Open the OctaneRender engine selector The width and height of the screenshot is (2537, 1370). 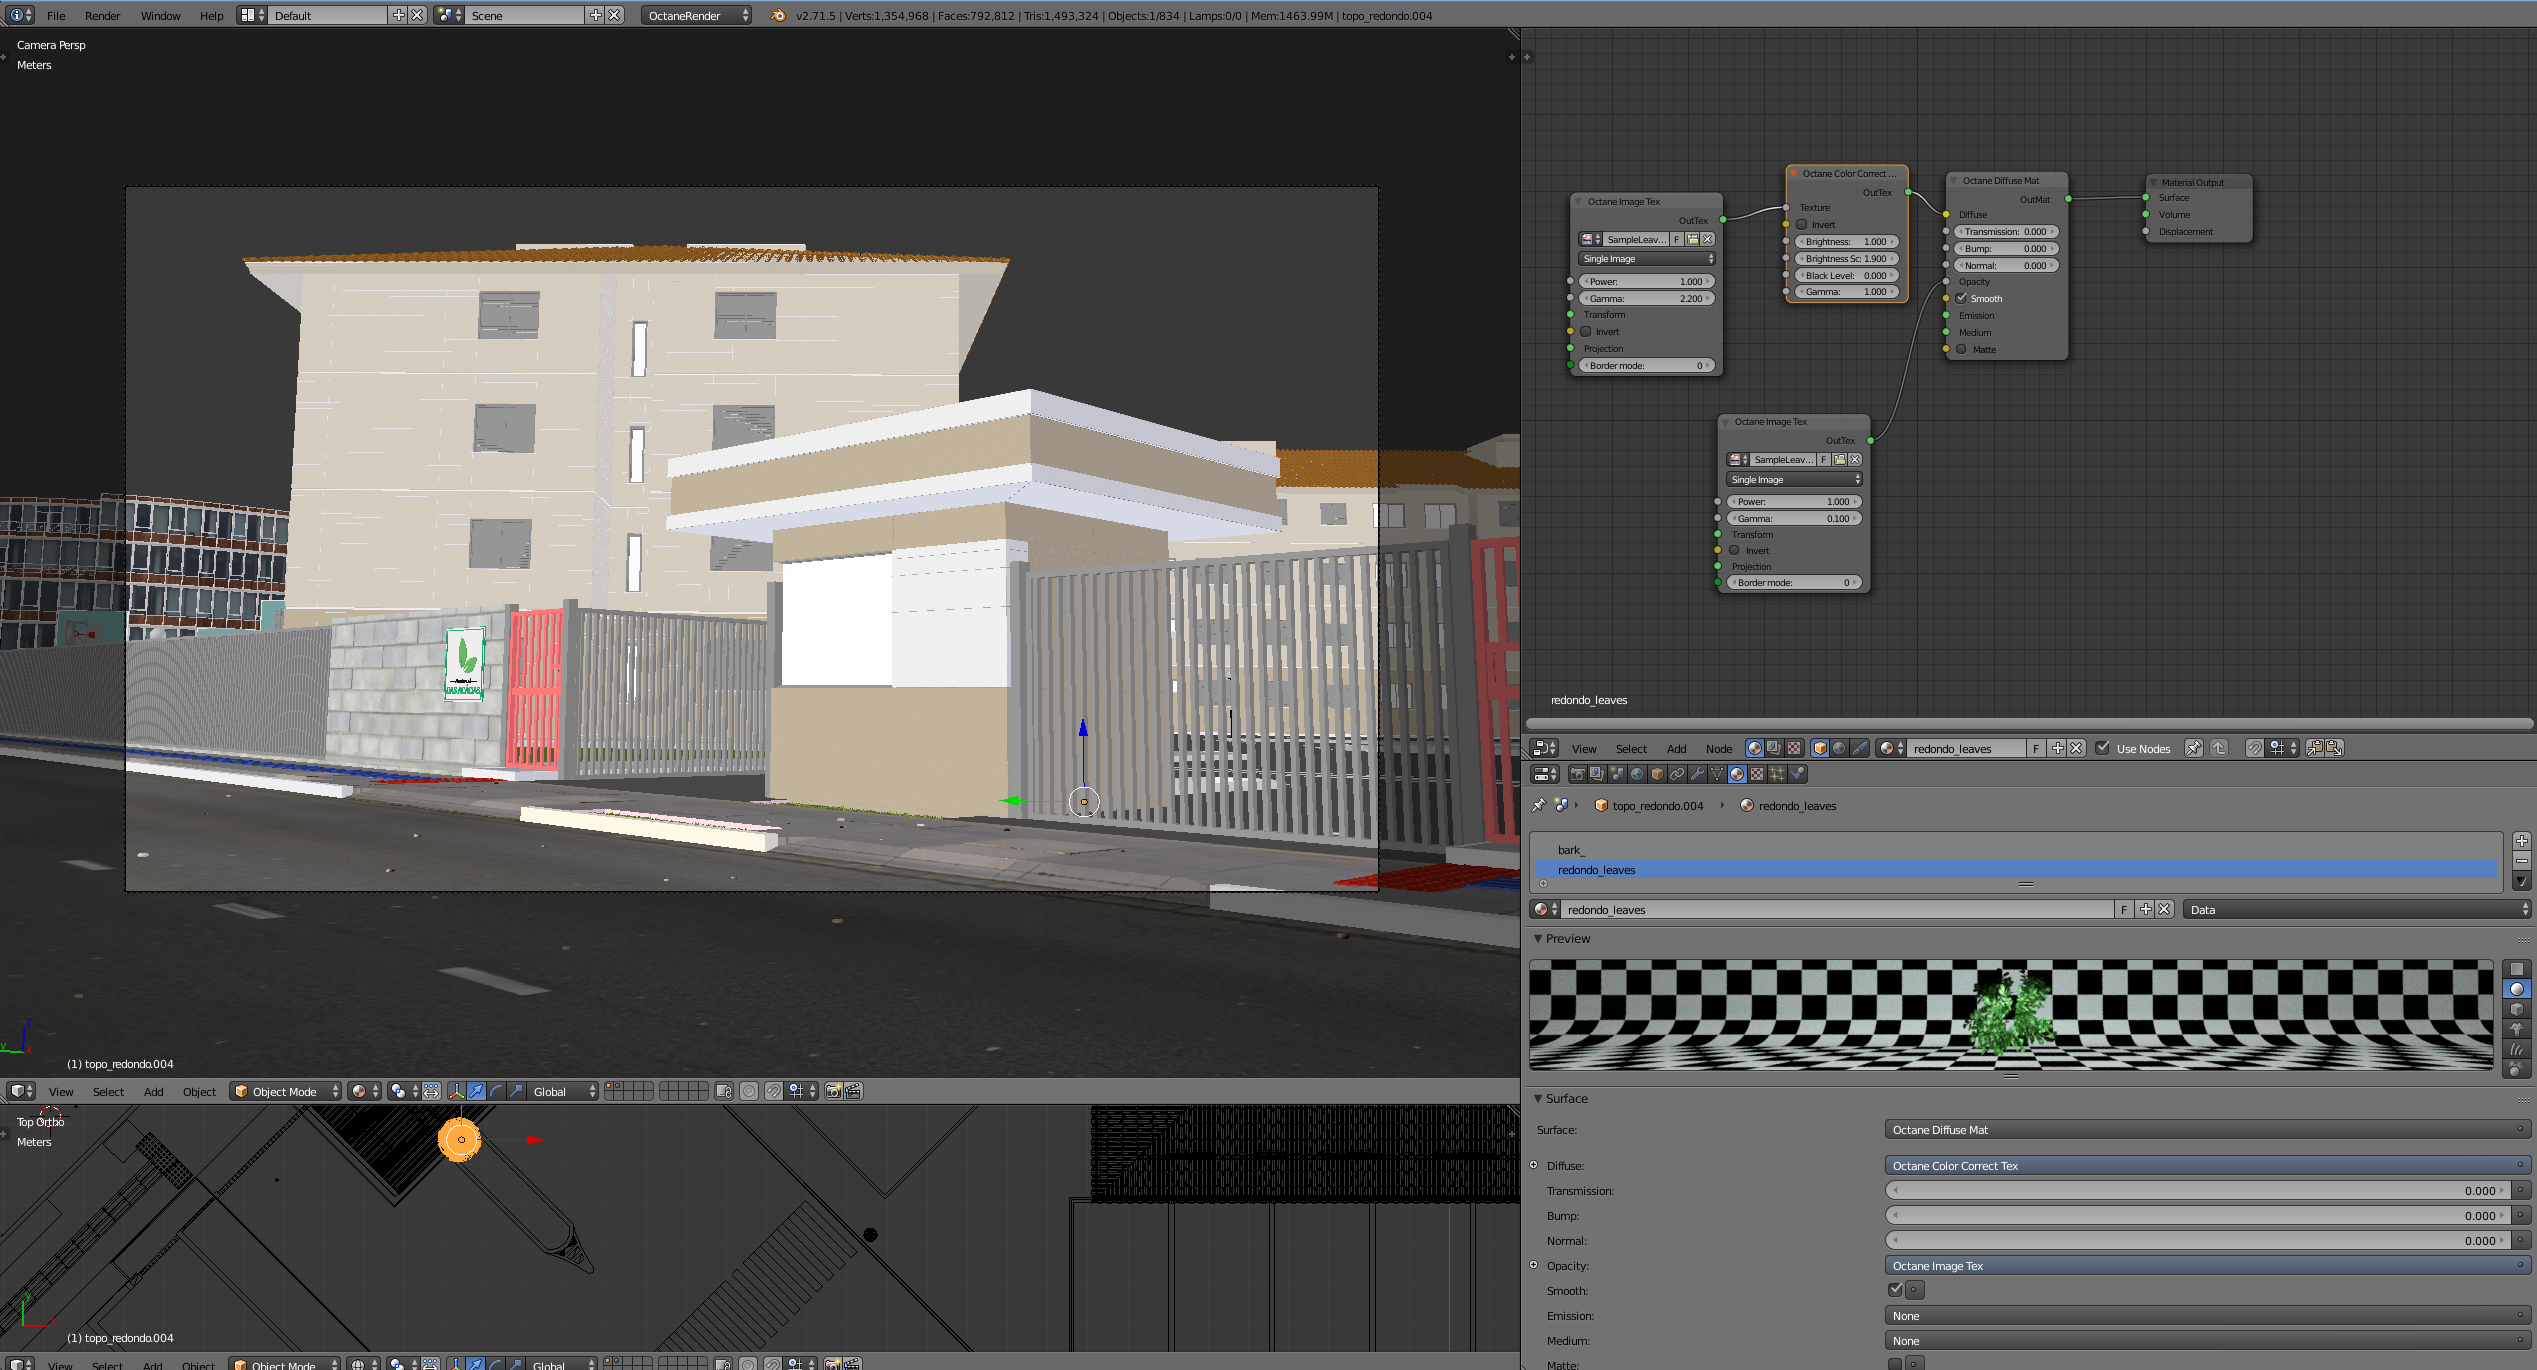click(696, 15)
